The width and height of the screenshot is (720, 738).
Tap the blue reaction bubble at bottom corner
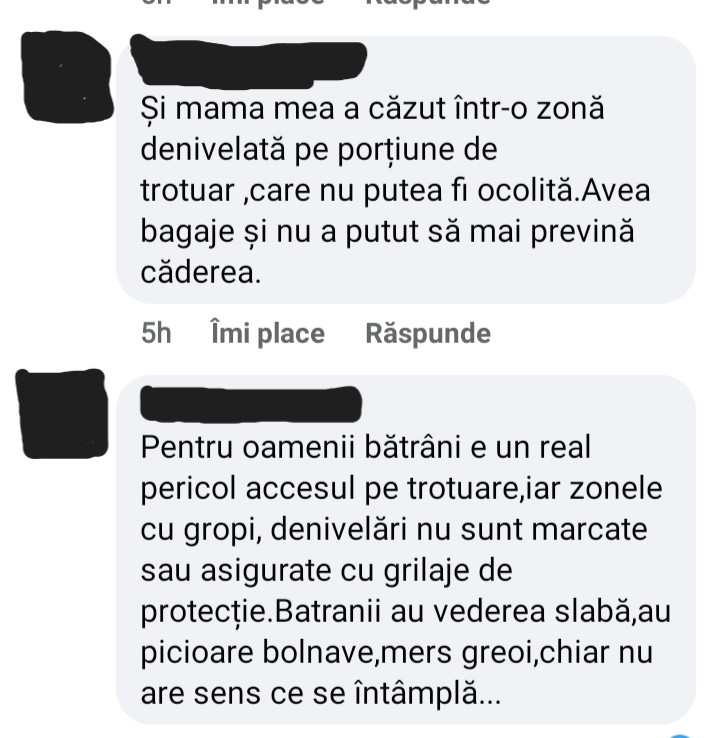pyautogui.click(x=678, y=736)
